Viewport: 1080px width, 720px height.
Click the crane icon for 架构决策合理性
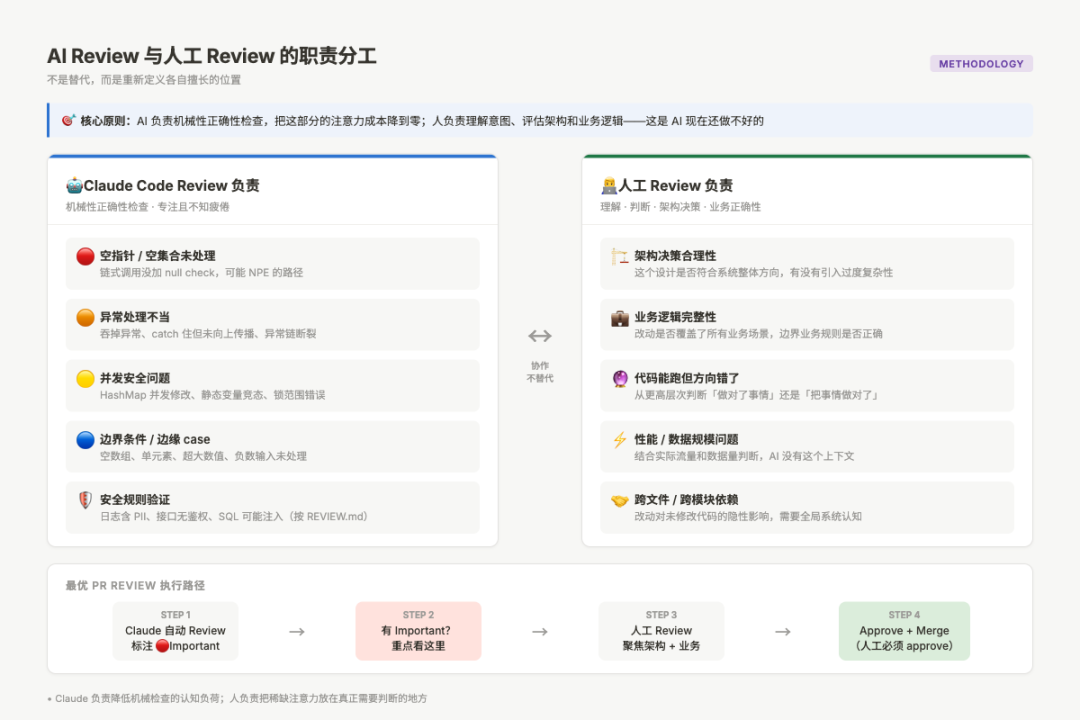point(620,256)
